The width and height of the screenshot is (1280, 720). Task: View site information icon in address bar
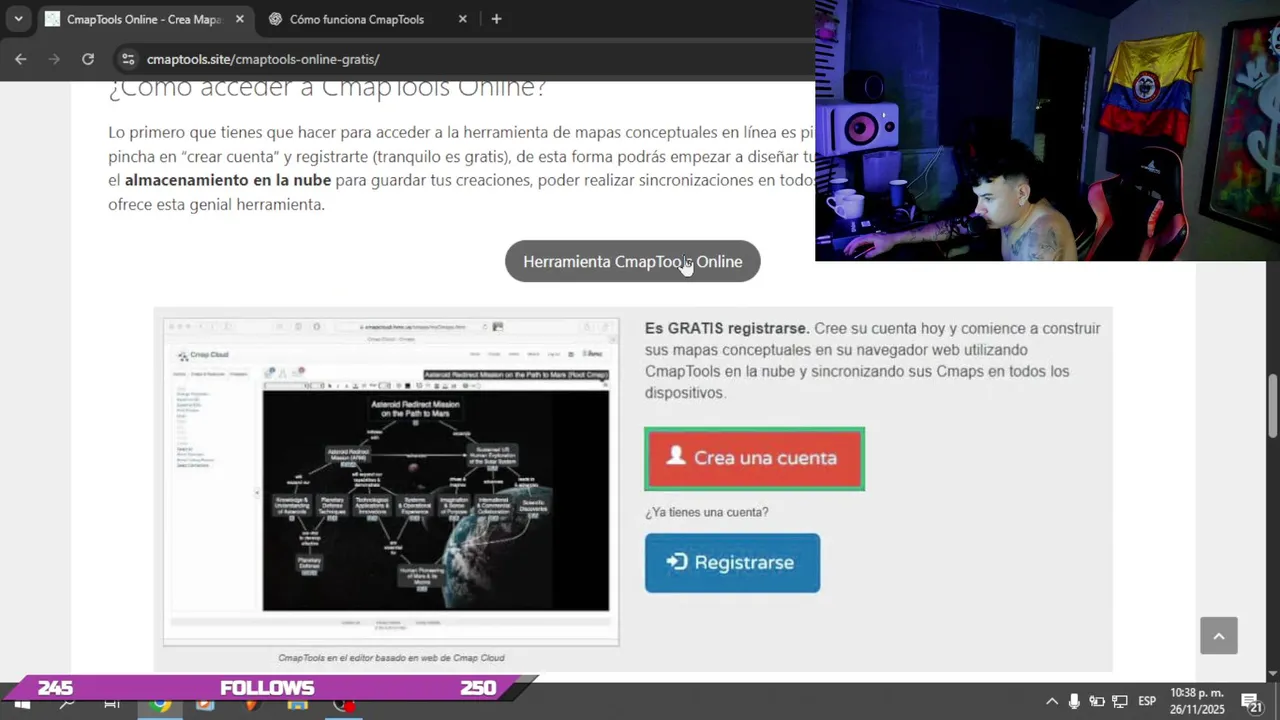tap(126, 59)
